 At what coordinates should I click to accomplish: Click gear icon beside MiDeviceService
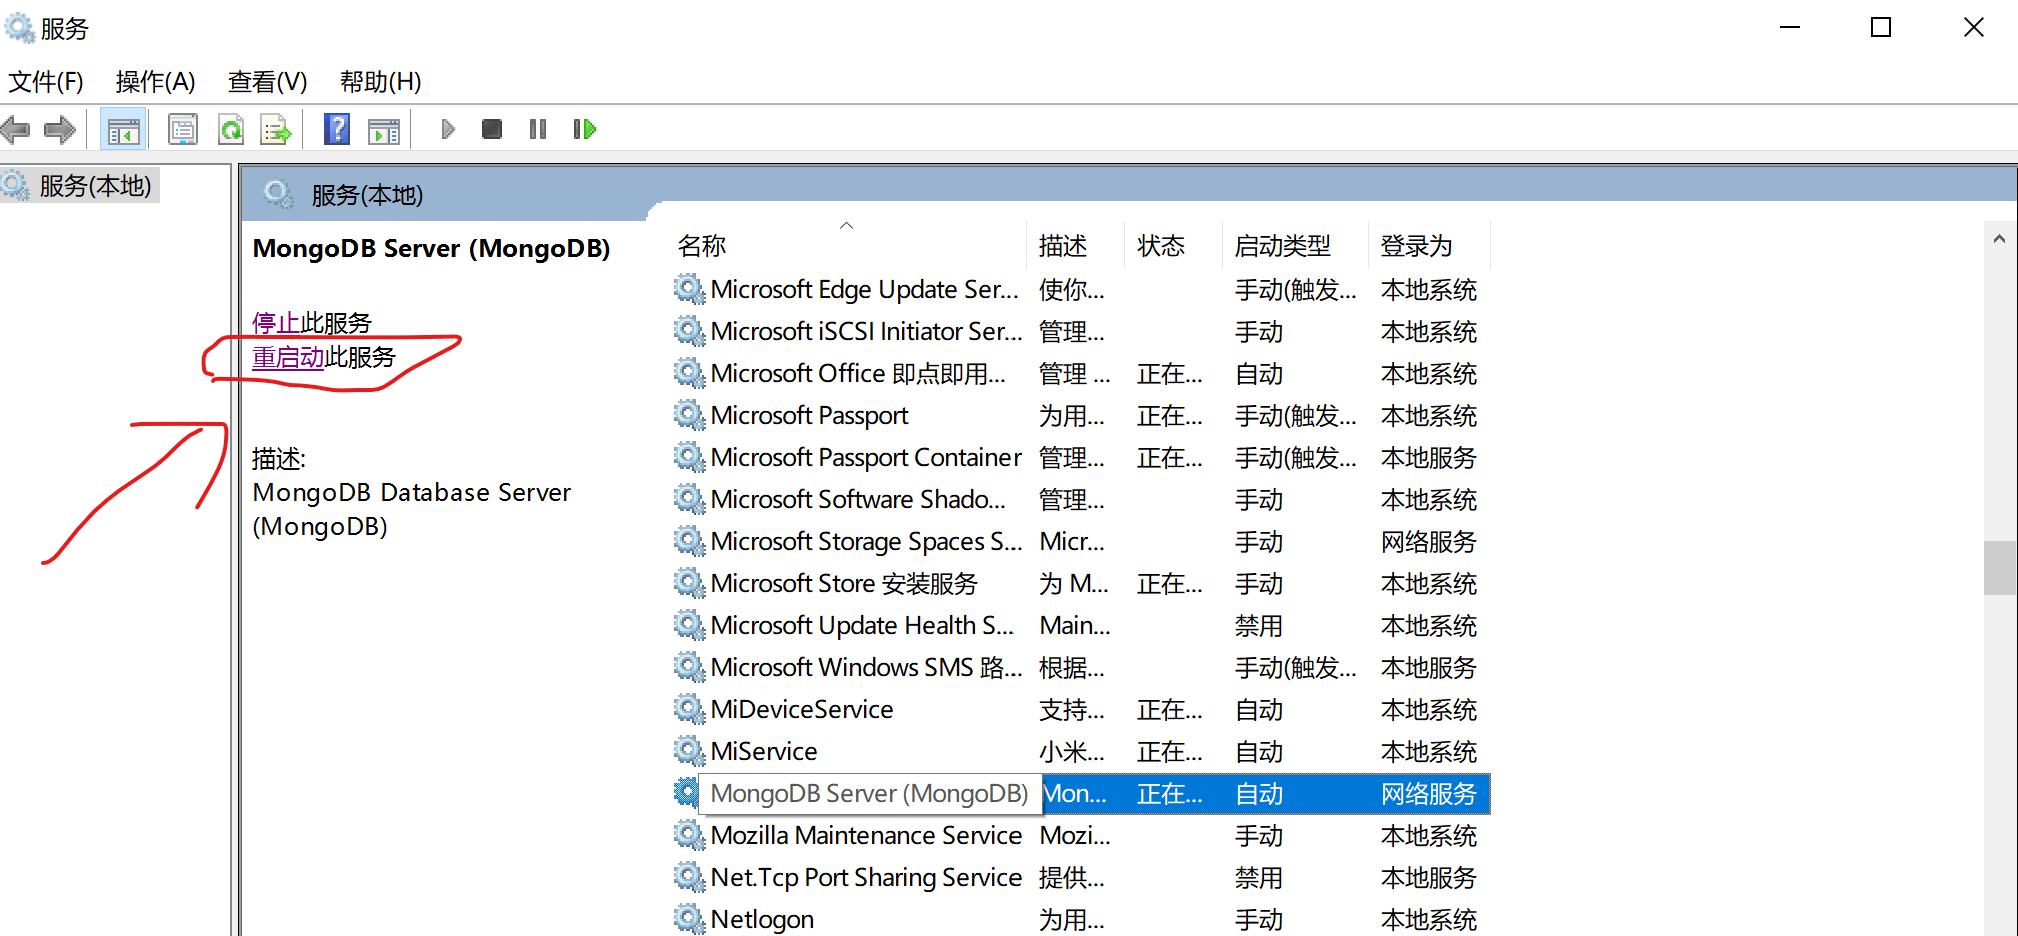[689, 709]
